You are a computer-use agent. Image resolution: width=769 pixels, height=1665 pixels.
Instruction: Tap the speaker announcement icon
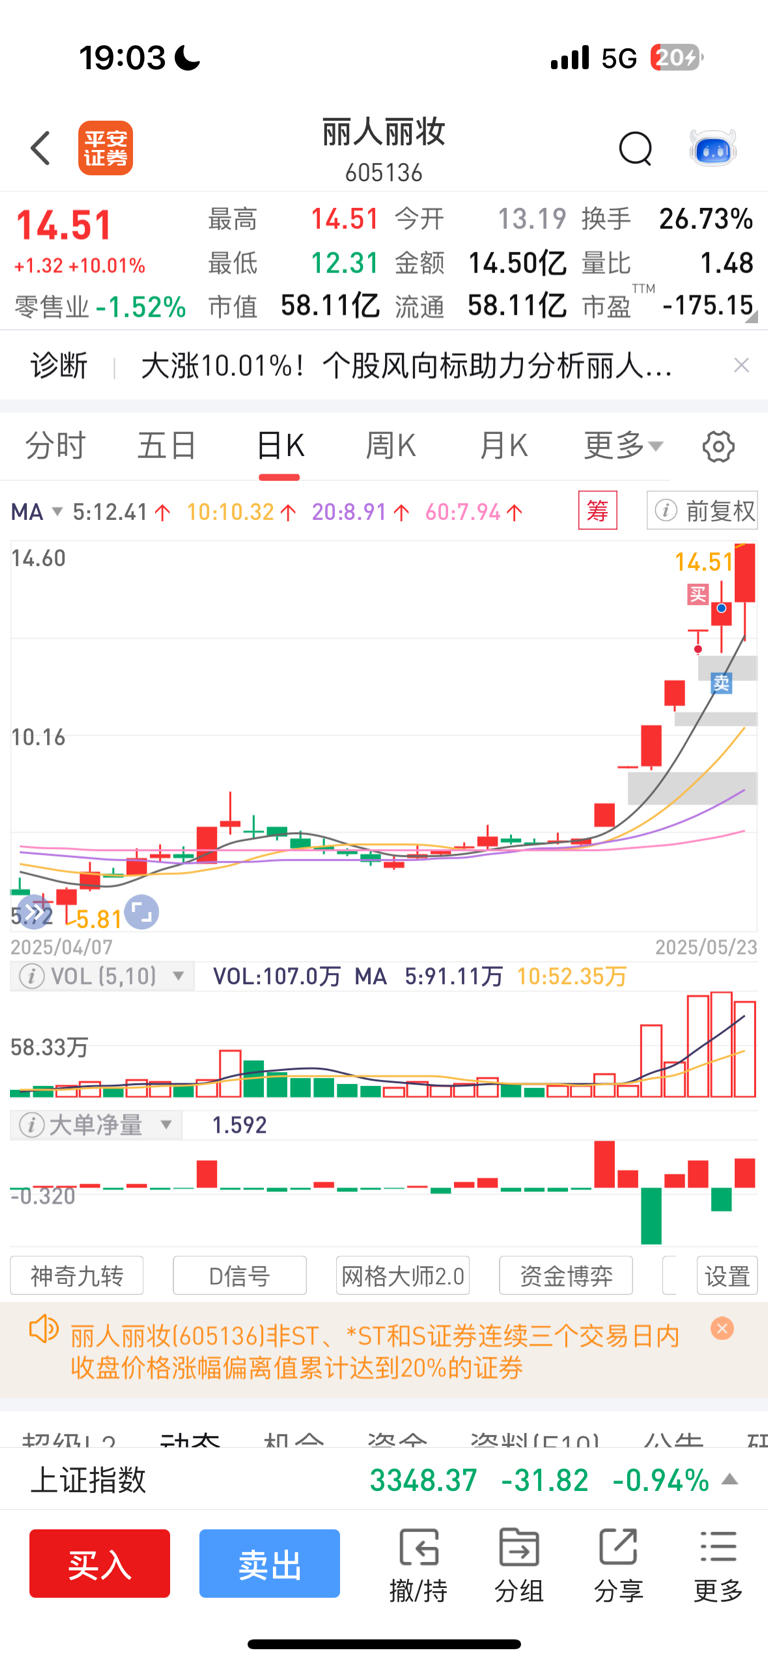(44, 1330)
